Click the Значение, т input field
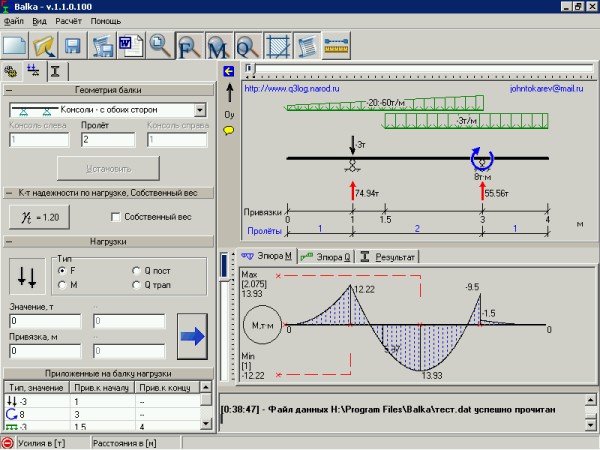 pyautogui.click(x=45, y=321)
